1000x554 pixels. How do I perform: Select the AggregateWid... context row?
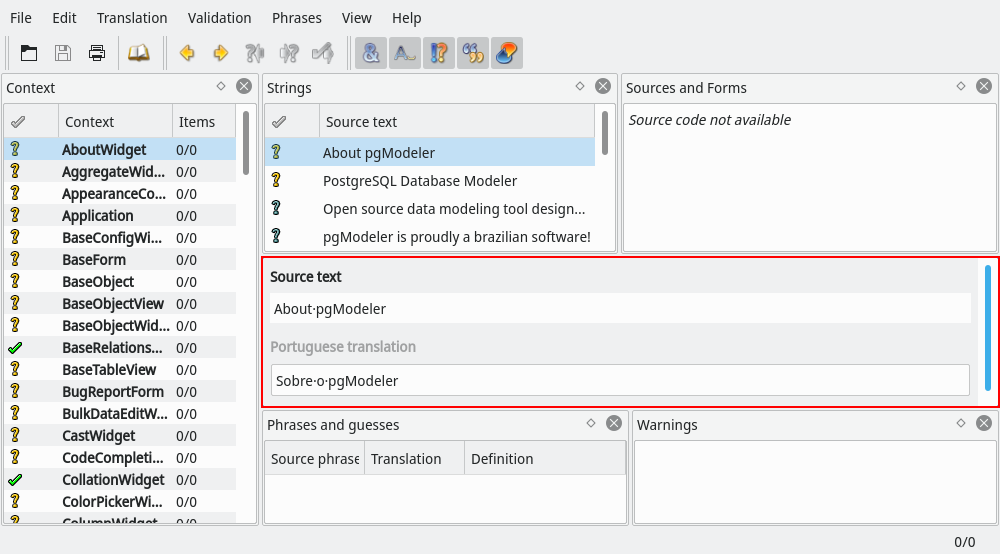pos(120,171)
